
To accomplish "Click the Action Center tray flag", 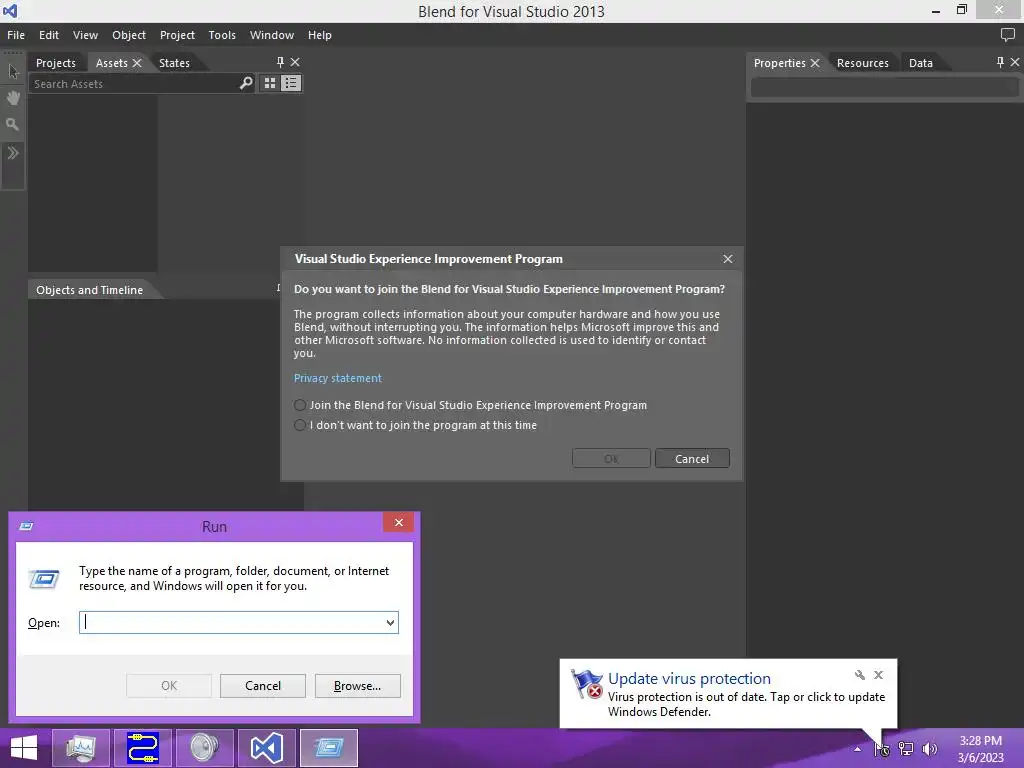I will coord(882,749).
